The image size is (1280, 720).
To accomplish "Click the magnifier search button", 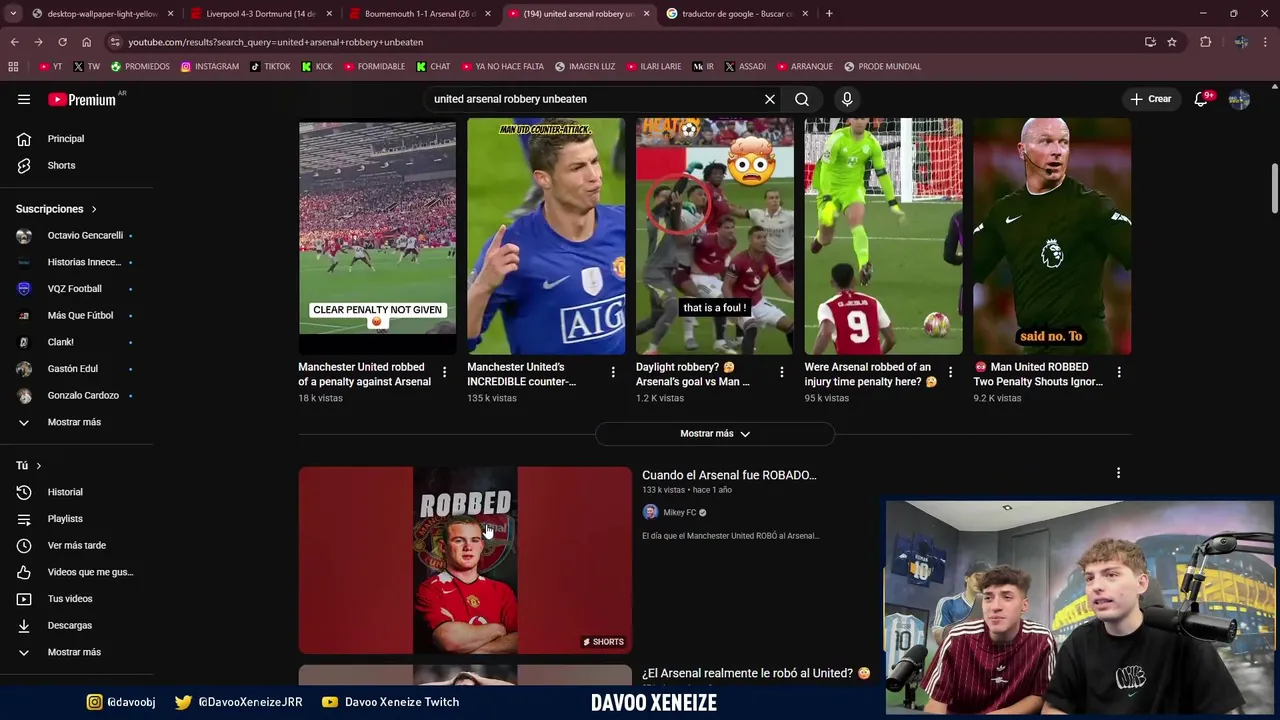I will click(802, 99).
